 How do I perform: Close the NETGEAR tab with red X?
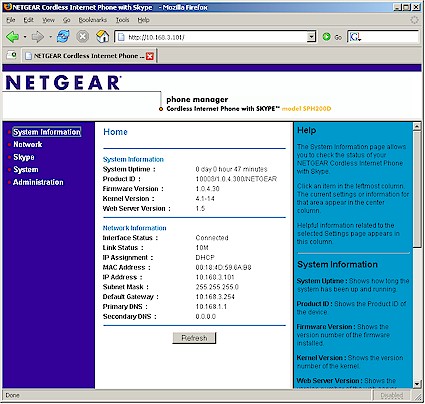click(150, 56)
